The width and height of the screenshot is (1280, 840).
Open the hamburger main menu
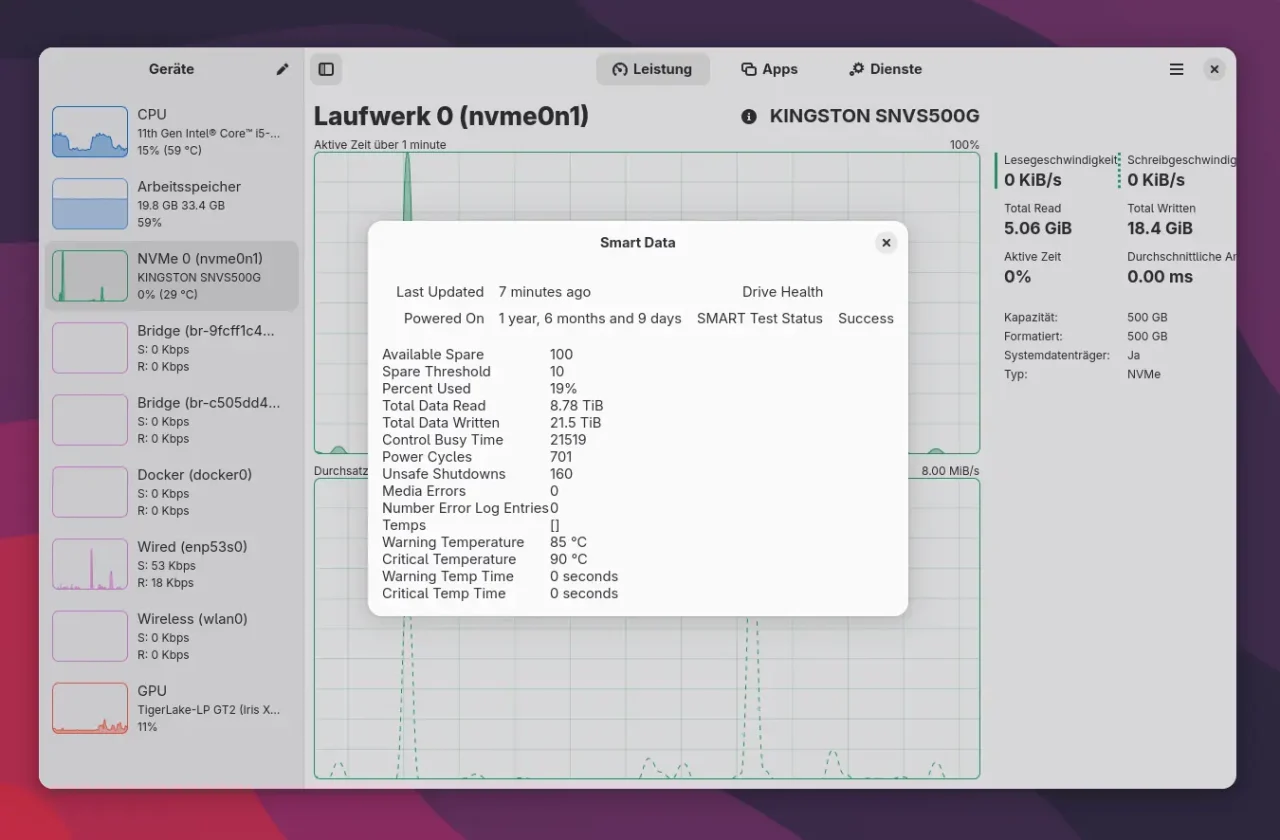pyautogui.click(x=1176, y=69)
